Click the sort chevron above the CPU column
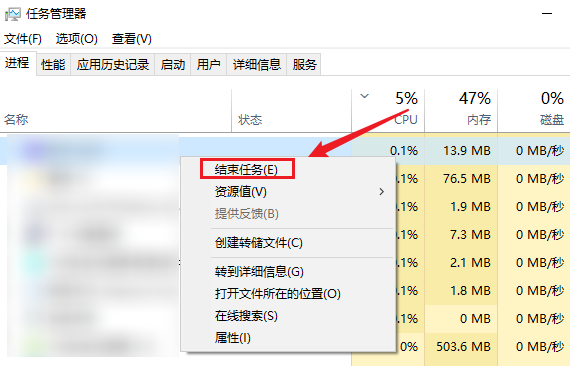Image resolution: width=570 pixels, height=366 pixels. point(364,96)
